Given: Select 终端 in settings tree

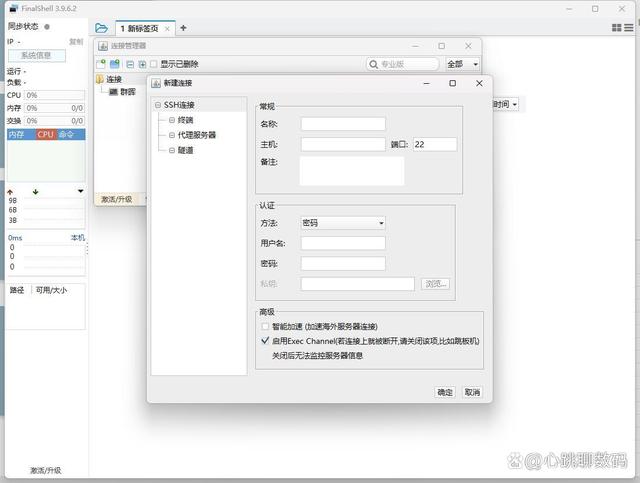Looking at the screenshot, I should click(185, 120).
